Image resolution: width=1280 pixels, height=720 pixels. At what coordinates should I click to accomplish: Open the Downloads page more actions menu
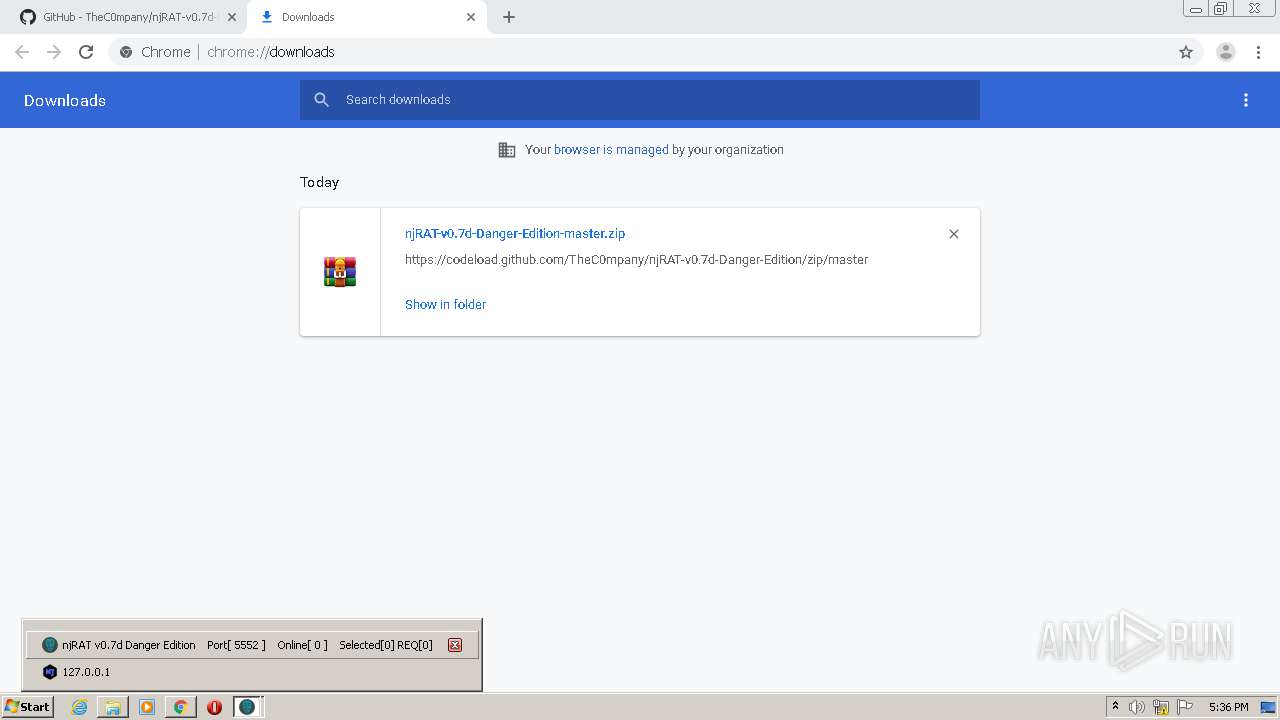coord(1246,100)
